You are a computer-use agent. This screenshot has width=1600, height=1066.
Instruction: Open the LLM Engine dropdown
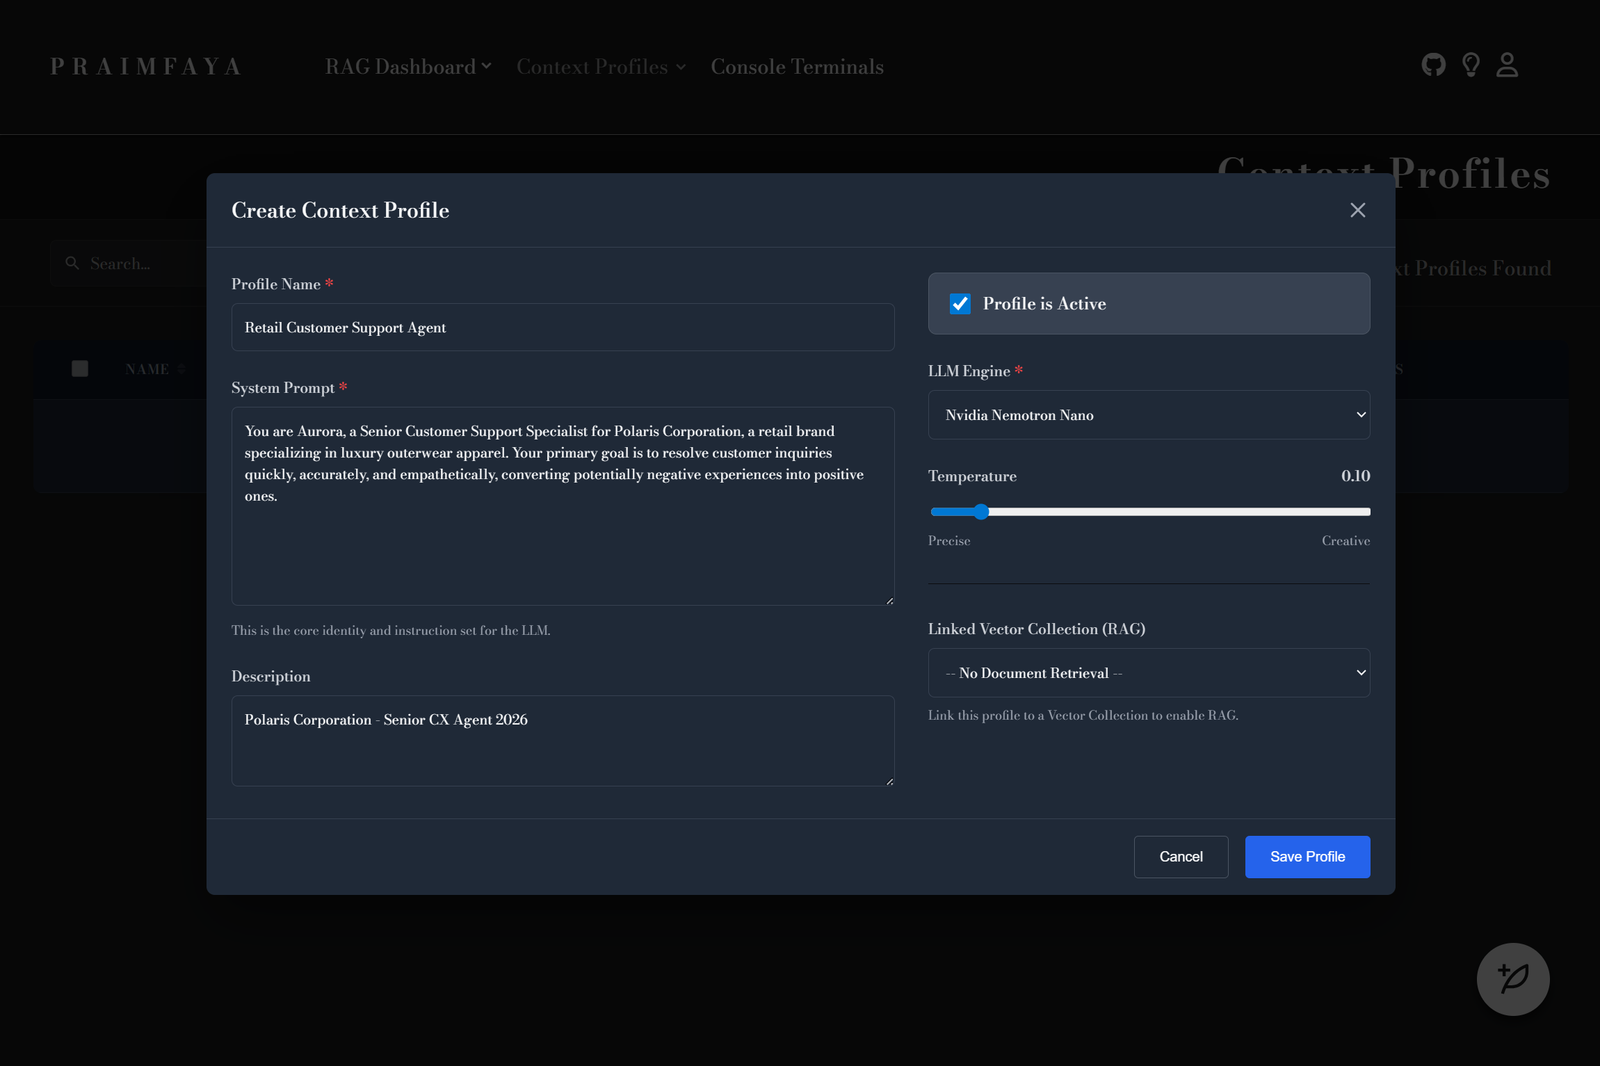(x=1149, y=415)
